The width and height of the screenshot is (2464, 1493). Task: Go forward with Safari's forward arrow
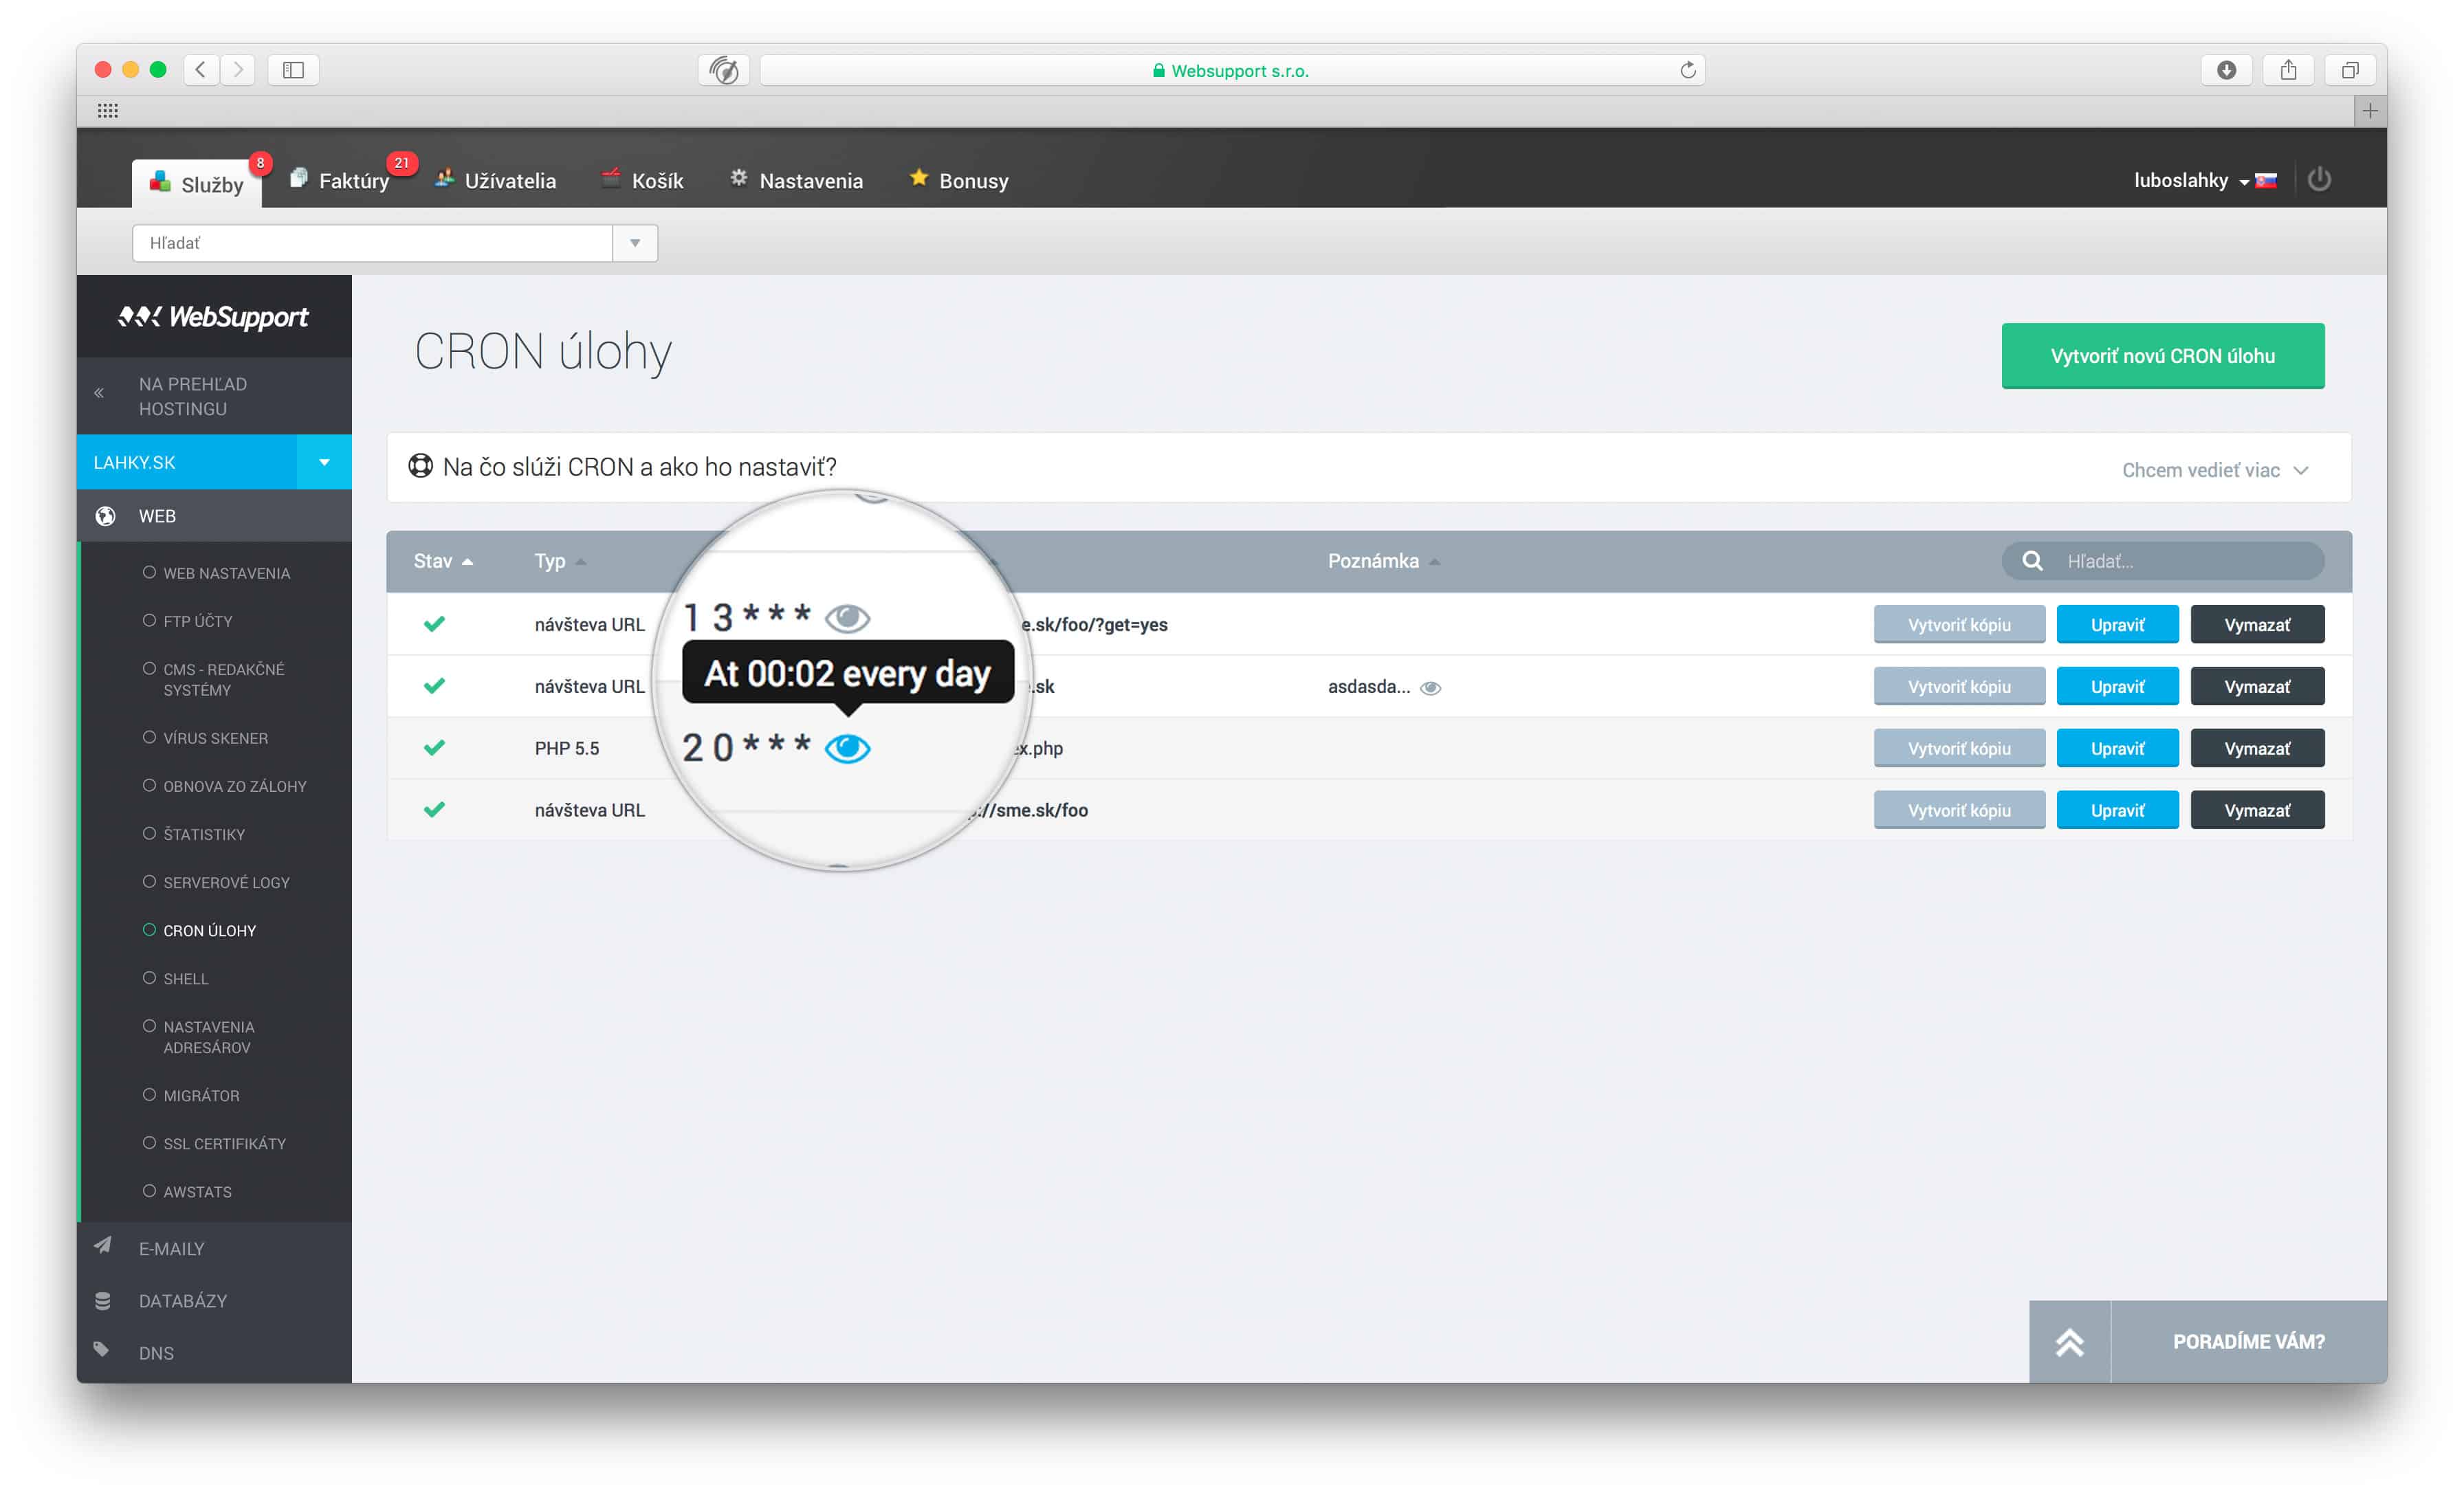tap(238, 69)
